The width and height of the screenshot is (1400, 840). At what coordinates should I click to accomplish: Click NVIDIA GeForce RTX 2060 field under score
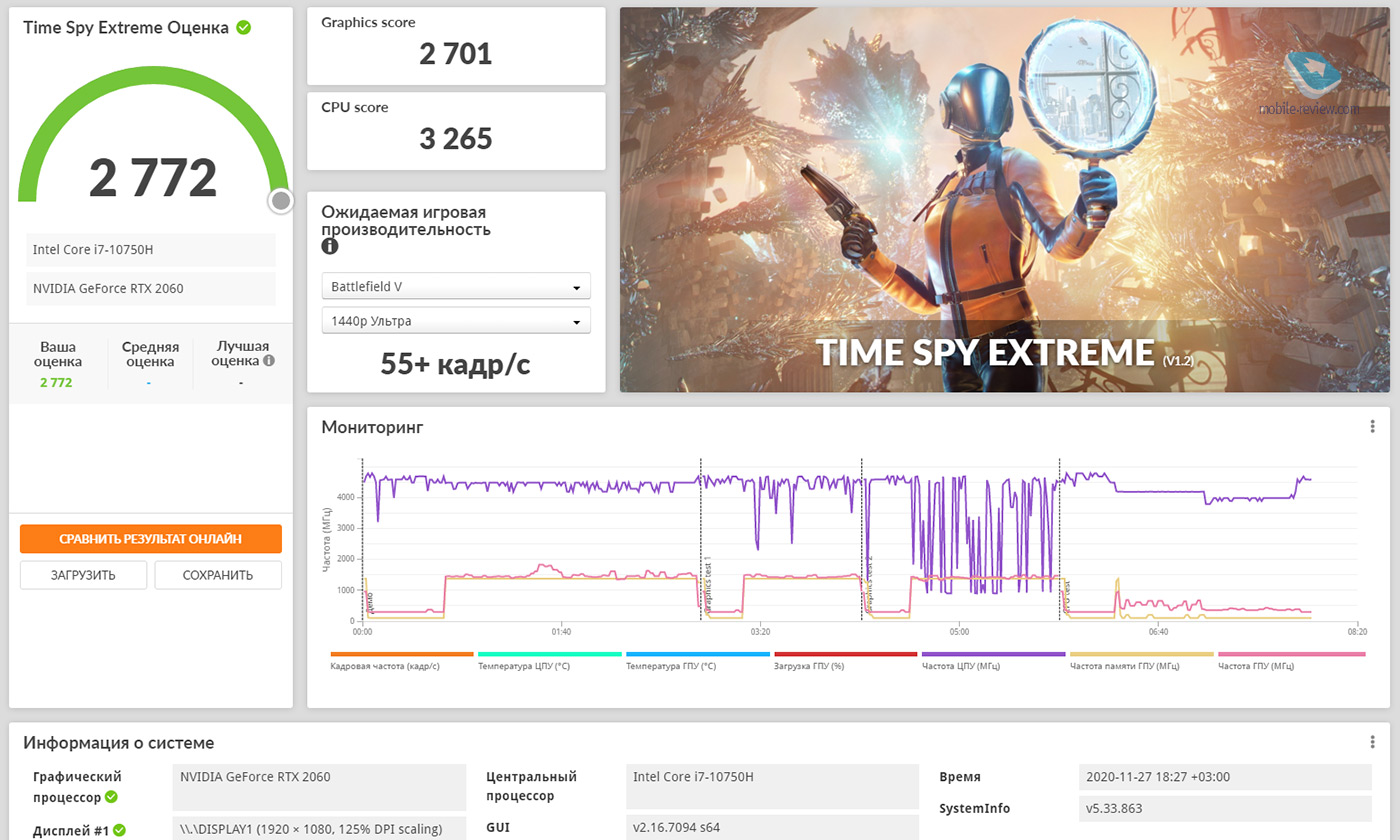(x=151, y=289)
